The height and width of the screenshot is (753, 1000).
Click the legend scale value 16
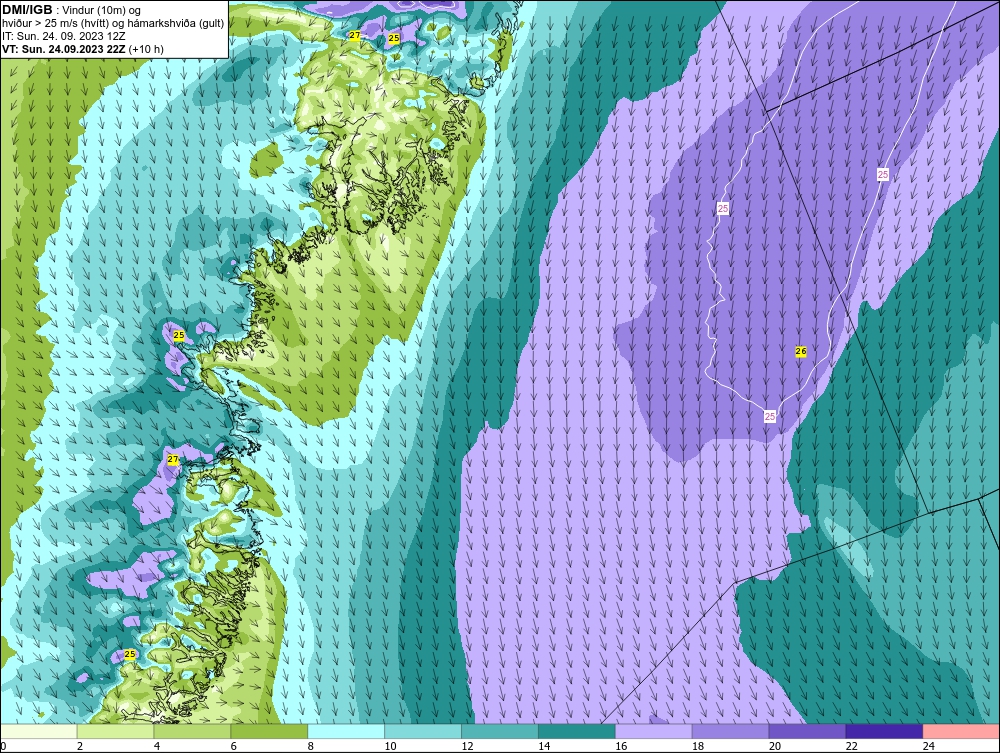621,746
